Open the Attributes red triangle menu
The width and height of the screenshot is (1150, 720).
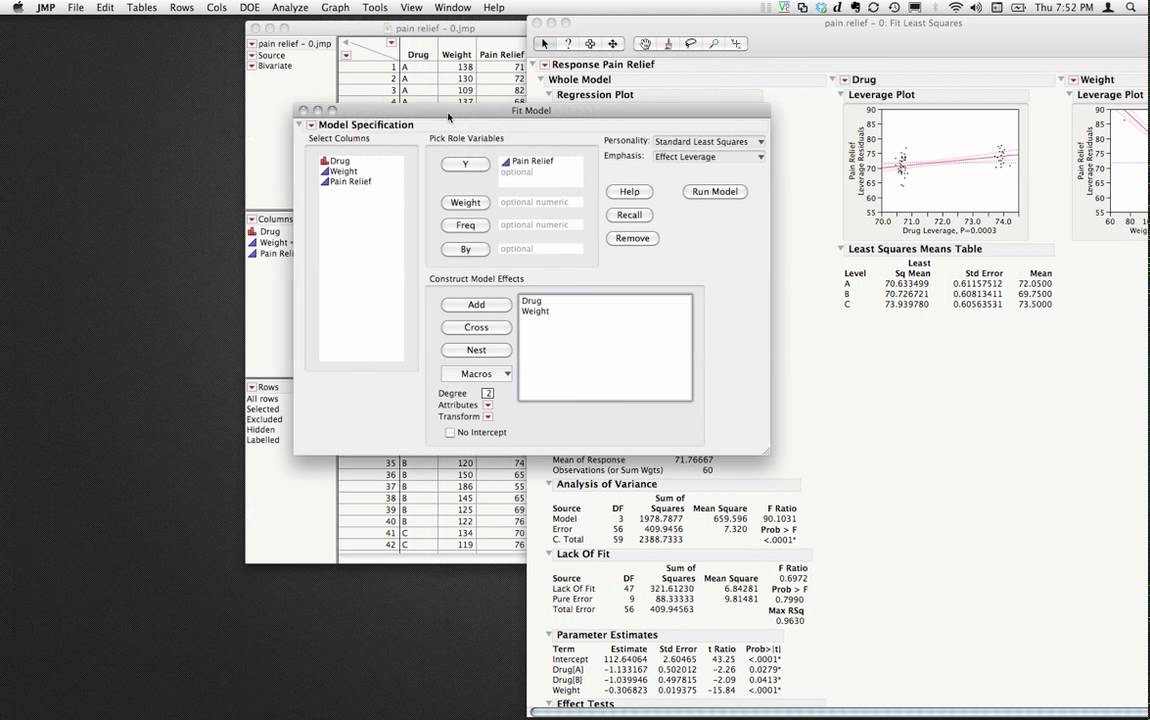[x=488, y=405]
